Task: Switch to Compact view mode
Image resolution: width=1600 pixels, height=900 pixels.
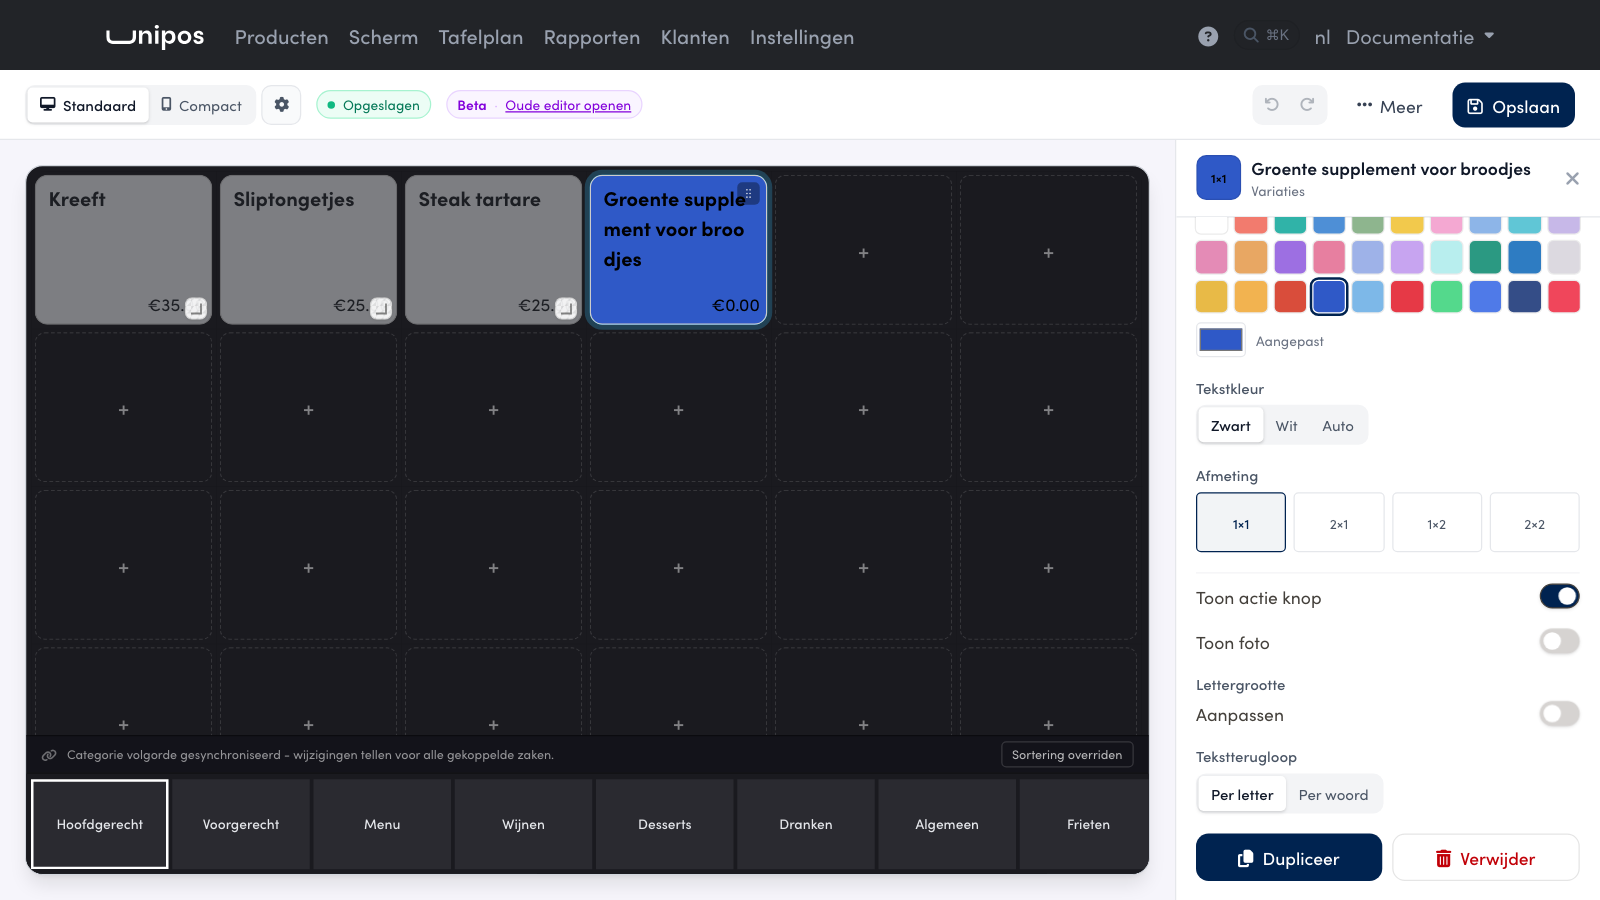Action: point(201,105)
